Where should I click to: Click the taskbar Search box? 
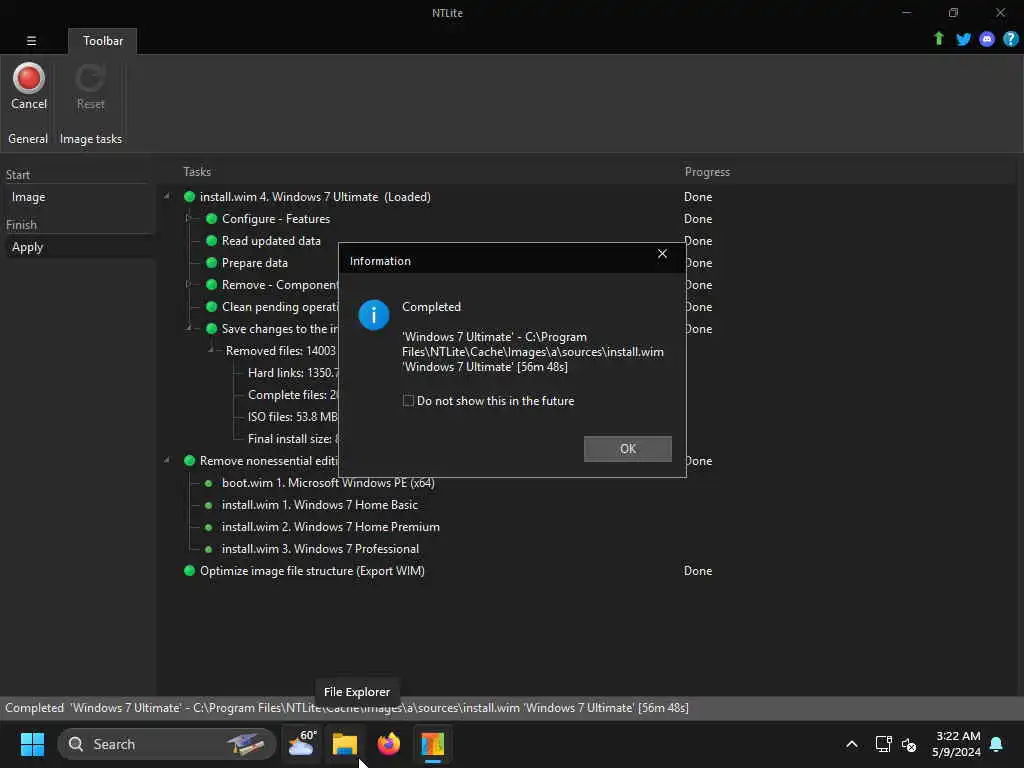167,744
